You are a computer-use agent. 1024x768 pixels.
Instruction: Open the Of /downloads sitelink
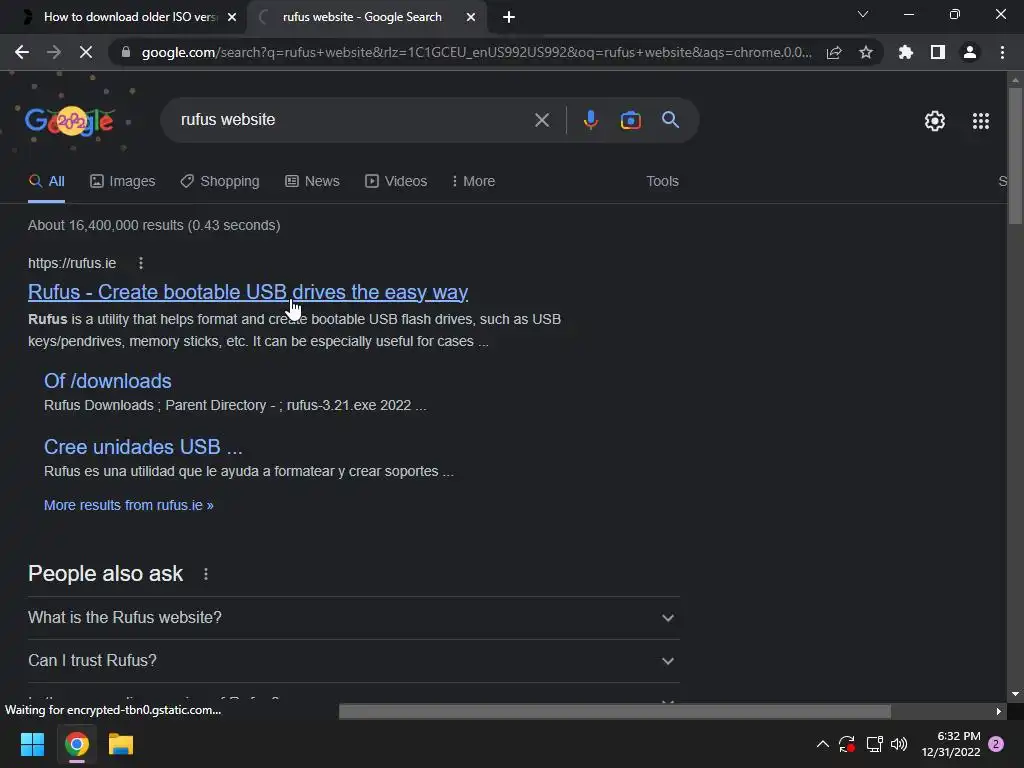[108, 381]
